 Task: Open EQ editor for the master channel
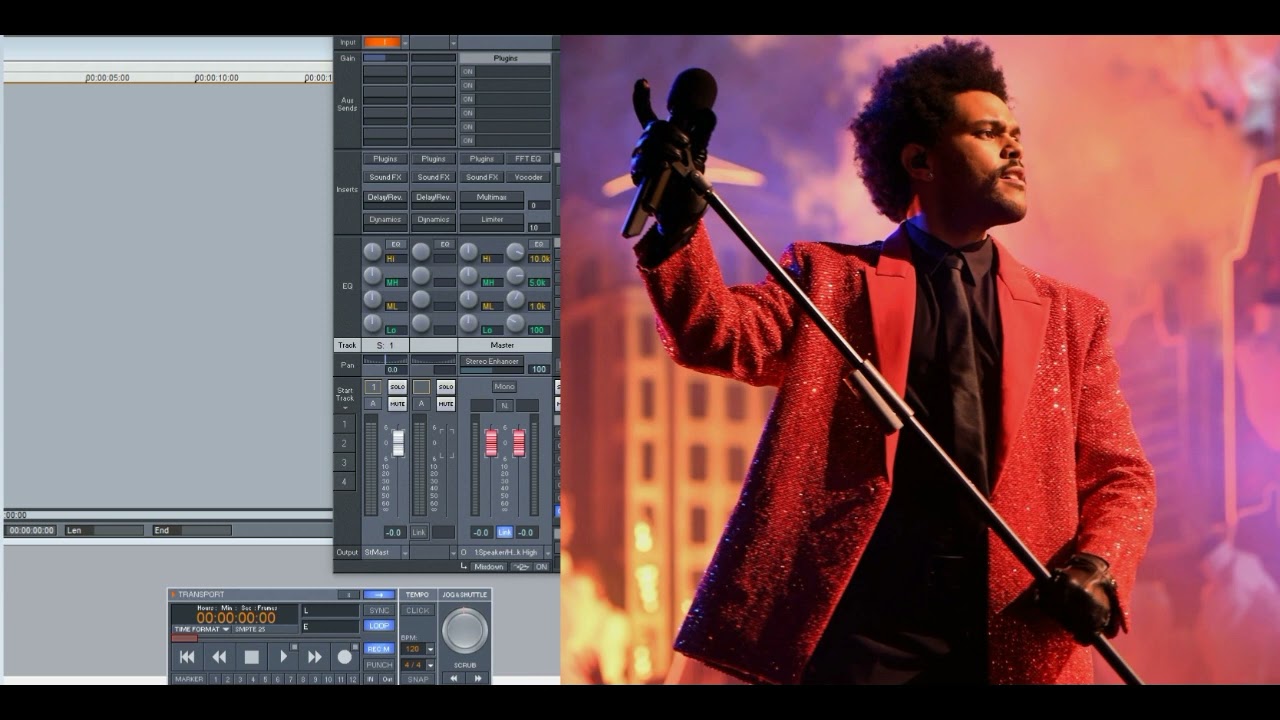click(x=539, y=244)
